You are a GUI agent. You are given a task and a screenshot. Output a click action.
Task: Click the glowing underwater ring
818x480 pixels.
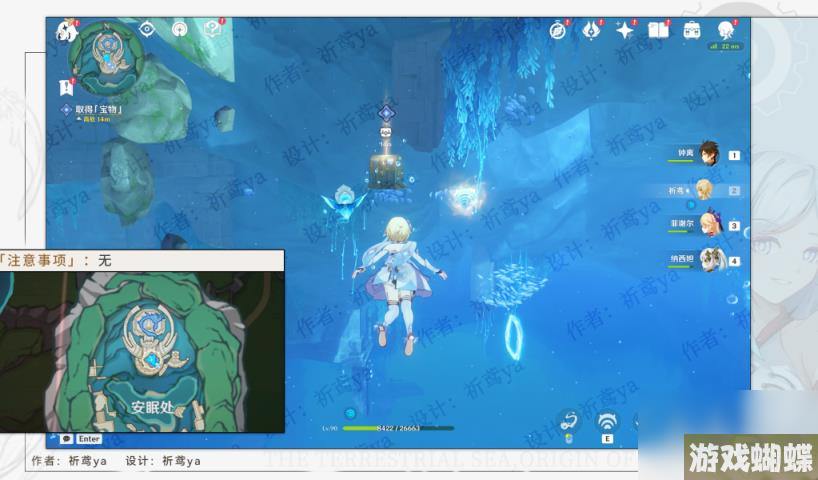point(514,335)
